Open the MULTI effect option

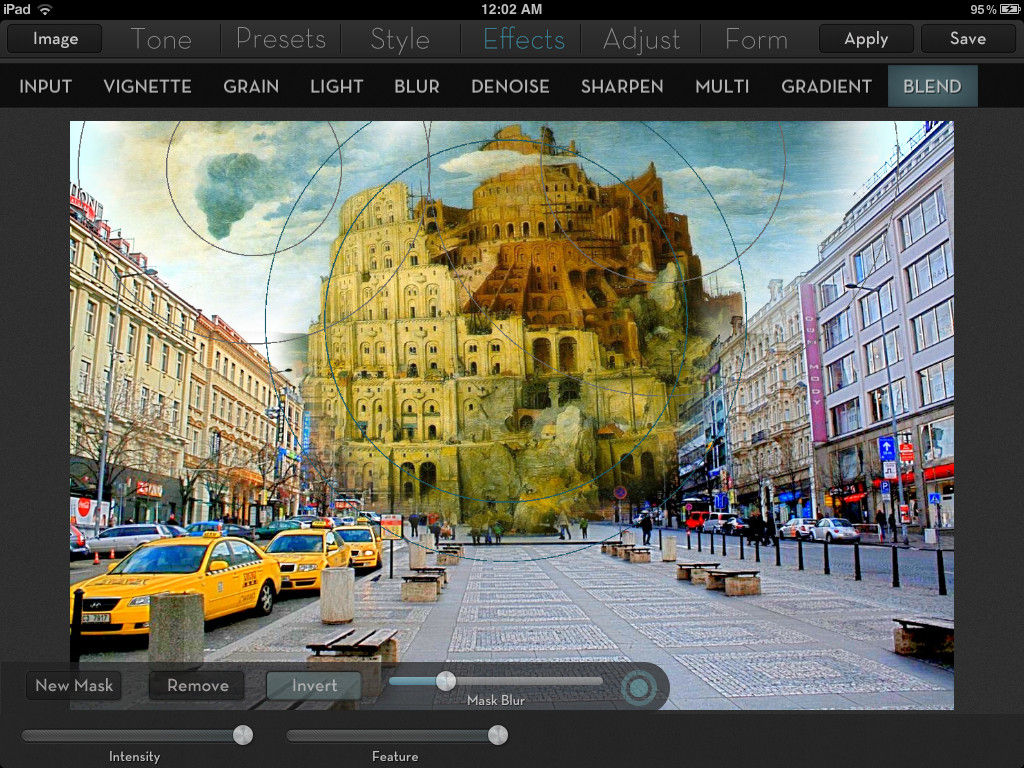coord(722,86)
